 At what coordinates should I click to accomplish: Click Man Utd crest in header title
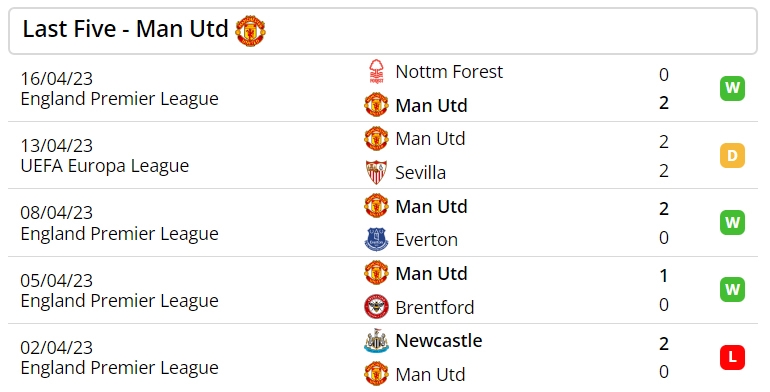click(x=250, y=30)
